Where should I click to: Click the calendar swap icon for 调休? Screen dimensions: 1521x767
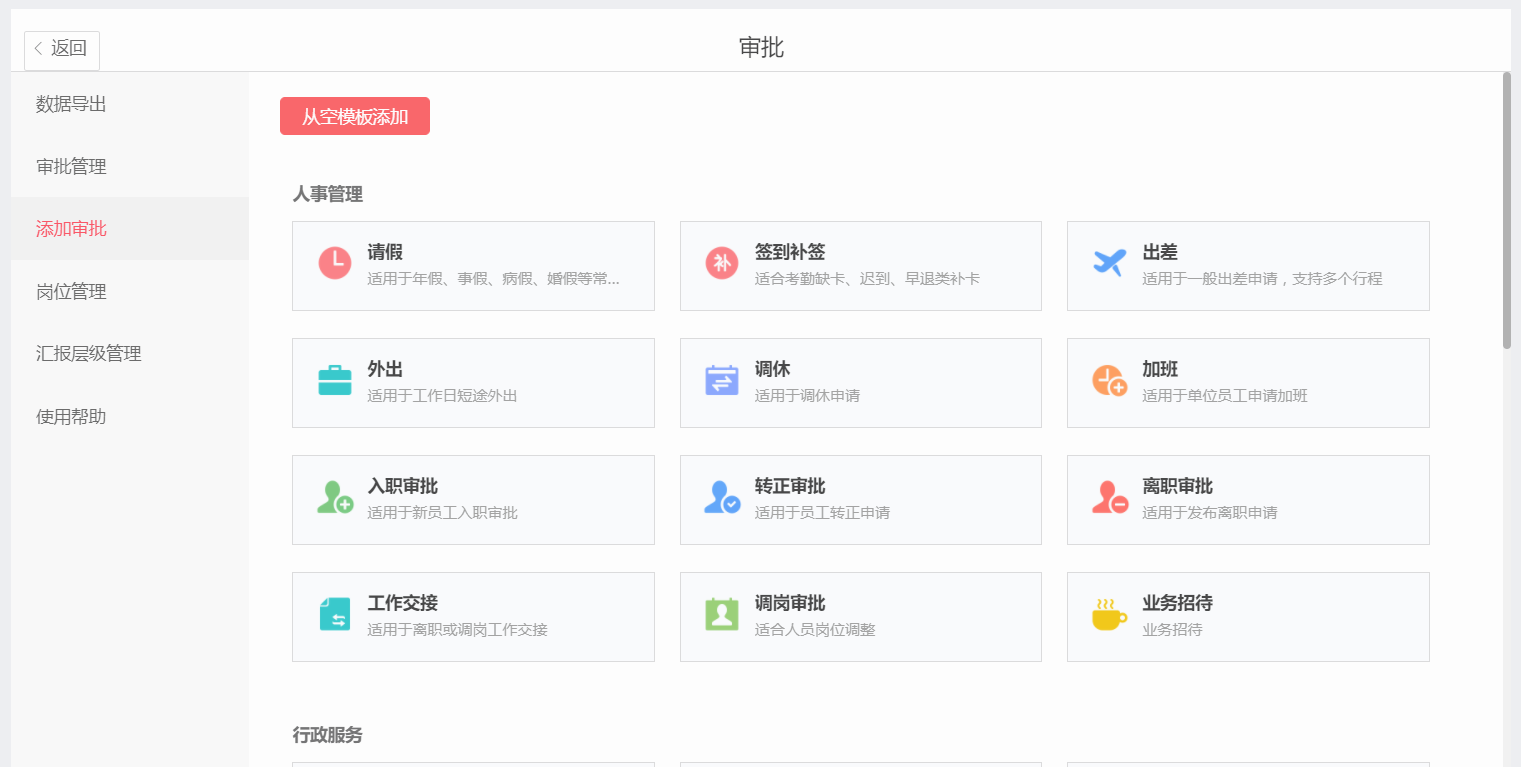pyautogui.click(x=722, y=380)
